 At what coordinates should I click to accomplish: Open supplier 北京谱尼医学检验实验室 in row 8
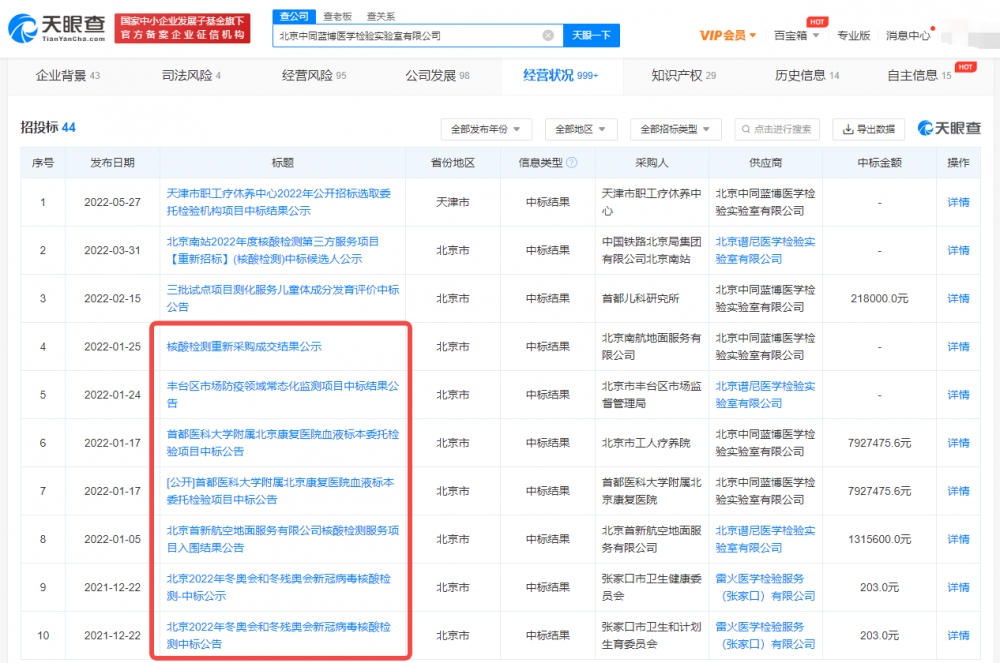click(x=765, y=539)
